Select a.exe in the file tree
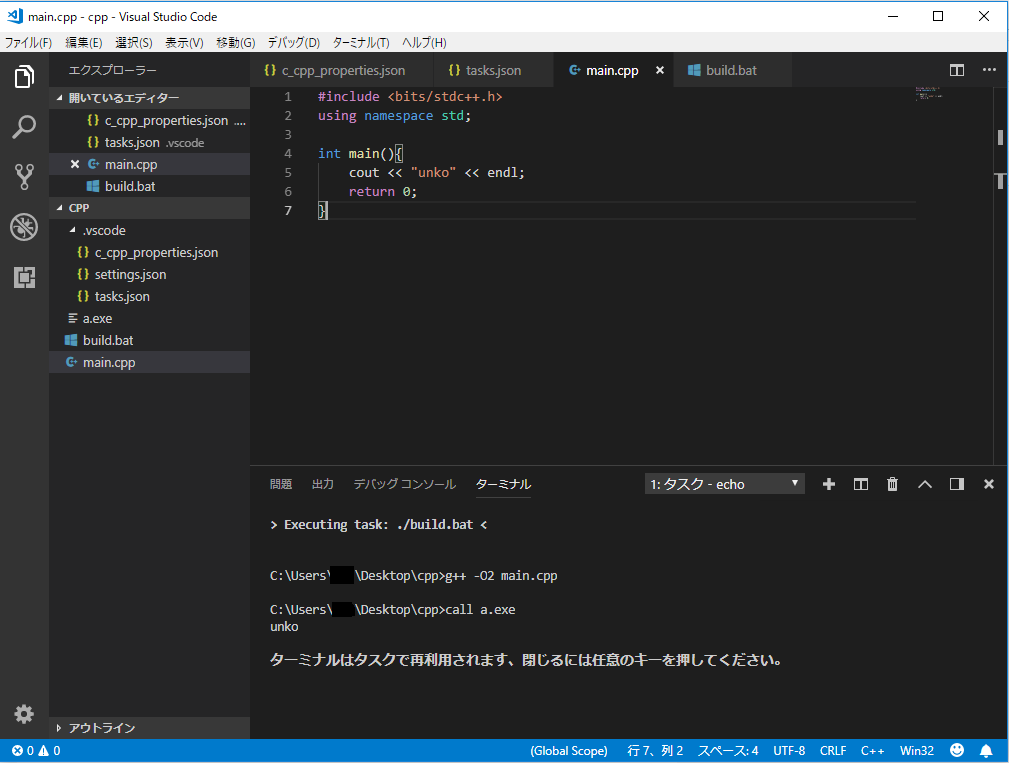Screen dimensions: 1009x763 tap(149, 318)
